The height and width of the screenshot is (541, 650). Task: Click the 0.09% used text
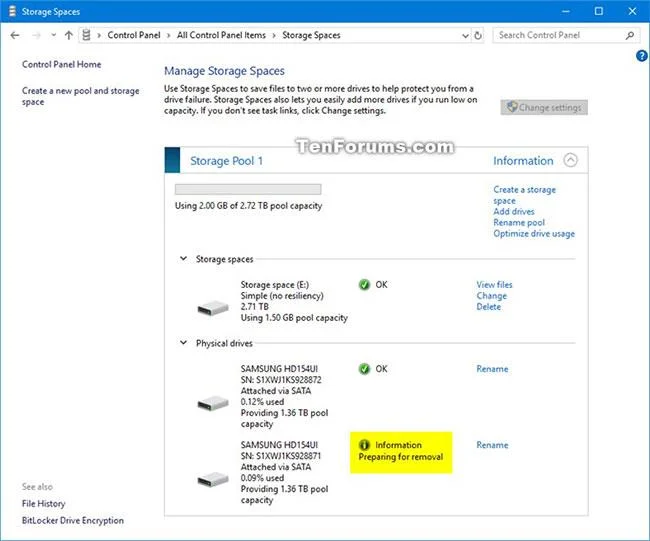pos(262,478)
